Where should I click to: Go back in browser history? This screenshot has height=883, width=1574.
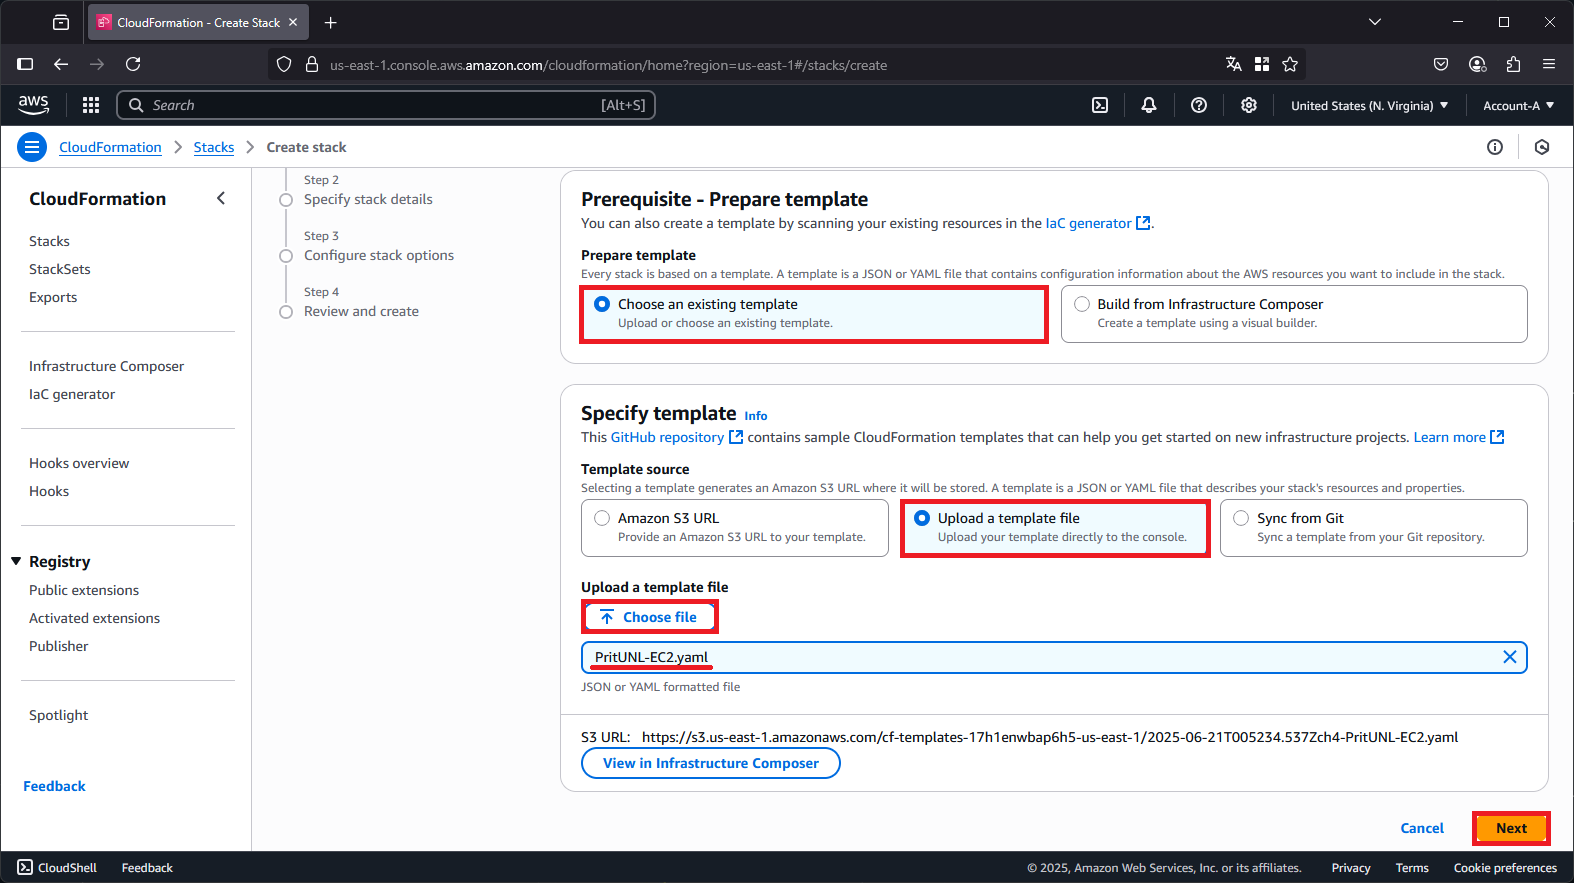coord(61,64)
